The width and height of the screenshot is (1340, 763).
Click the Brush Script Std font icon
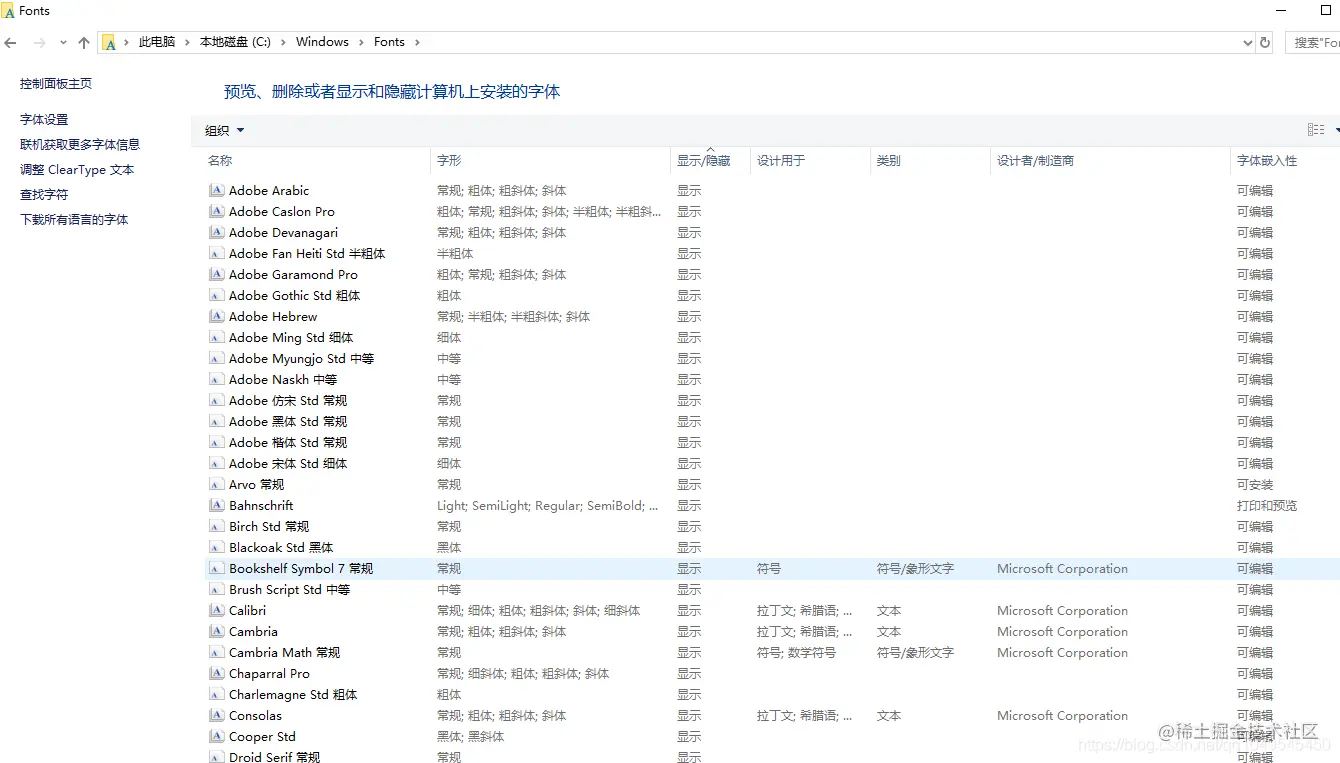[x=216, y=589]
